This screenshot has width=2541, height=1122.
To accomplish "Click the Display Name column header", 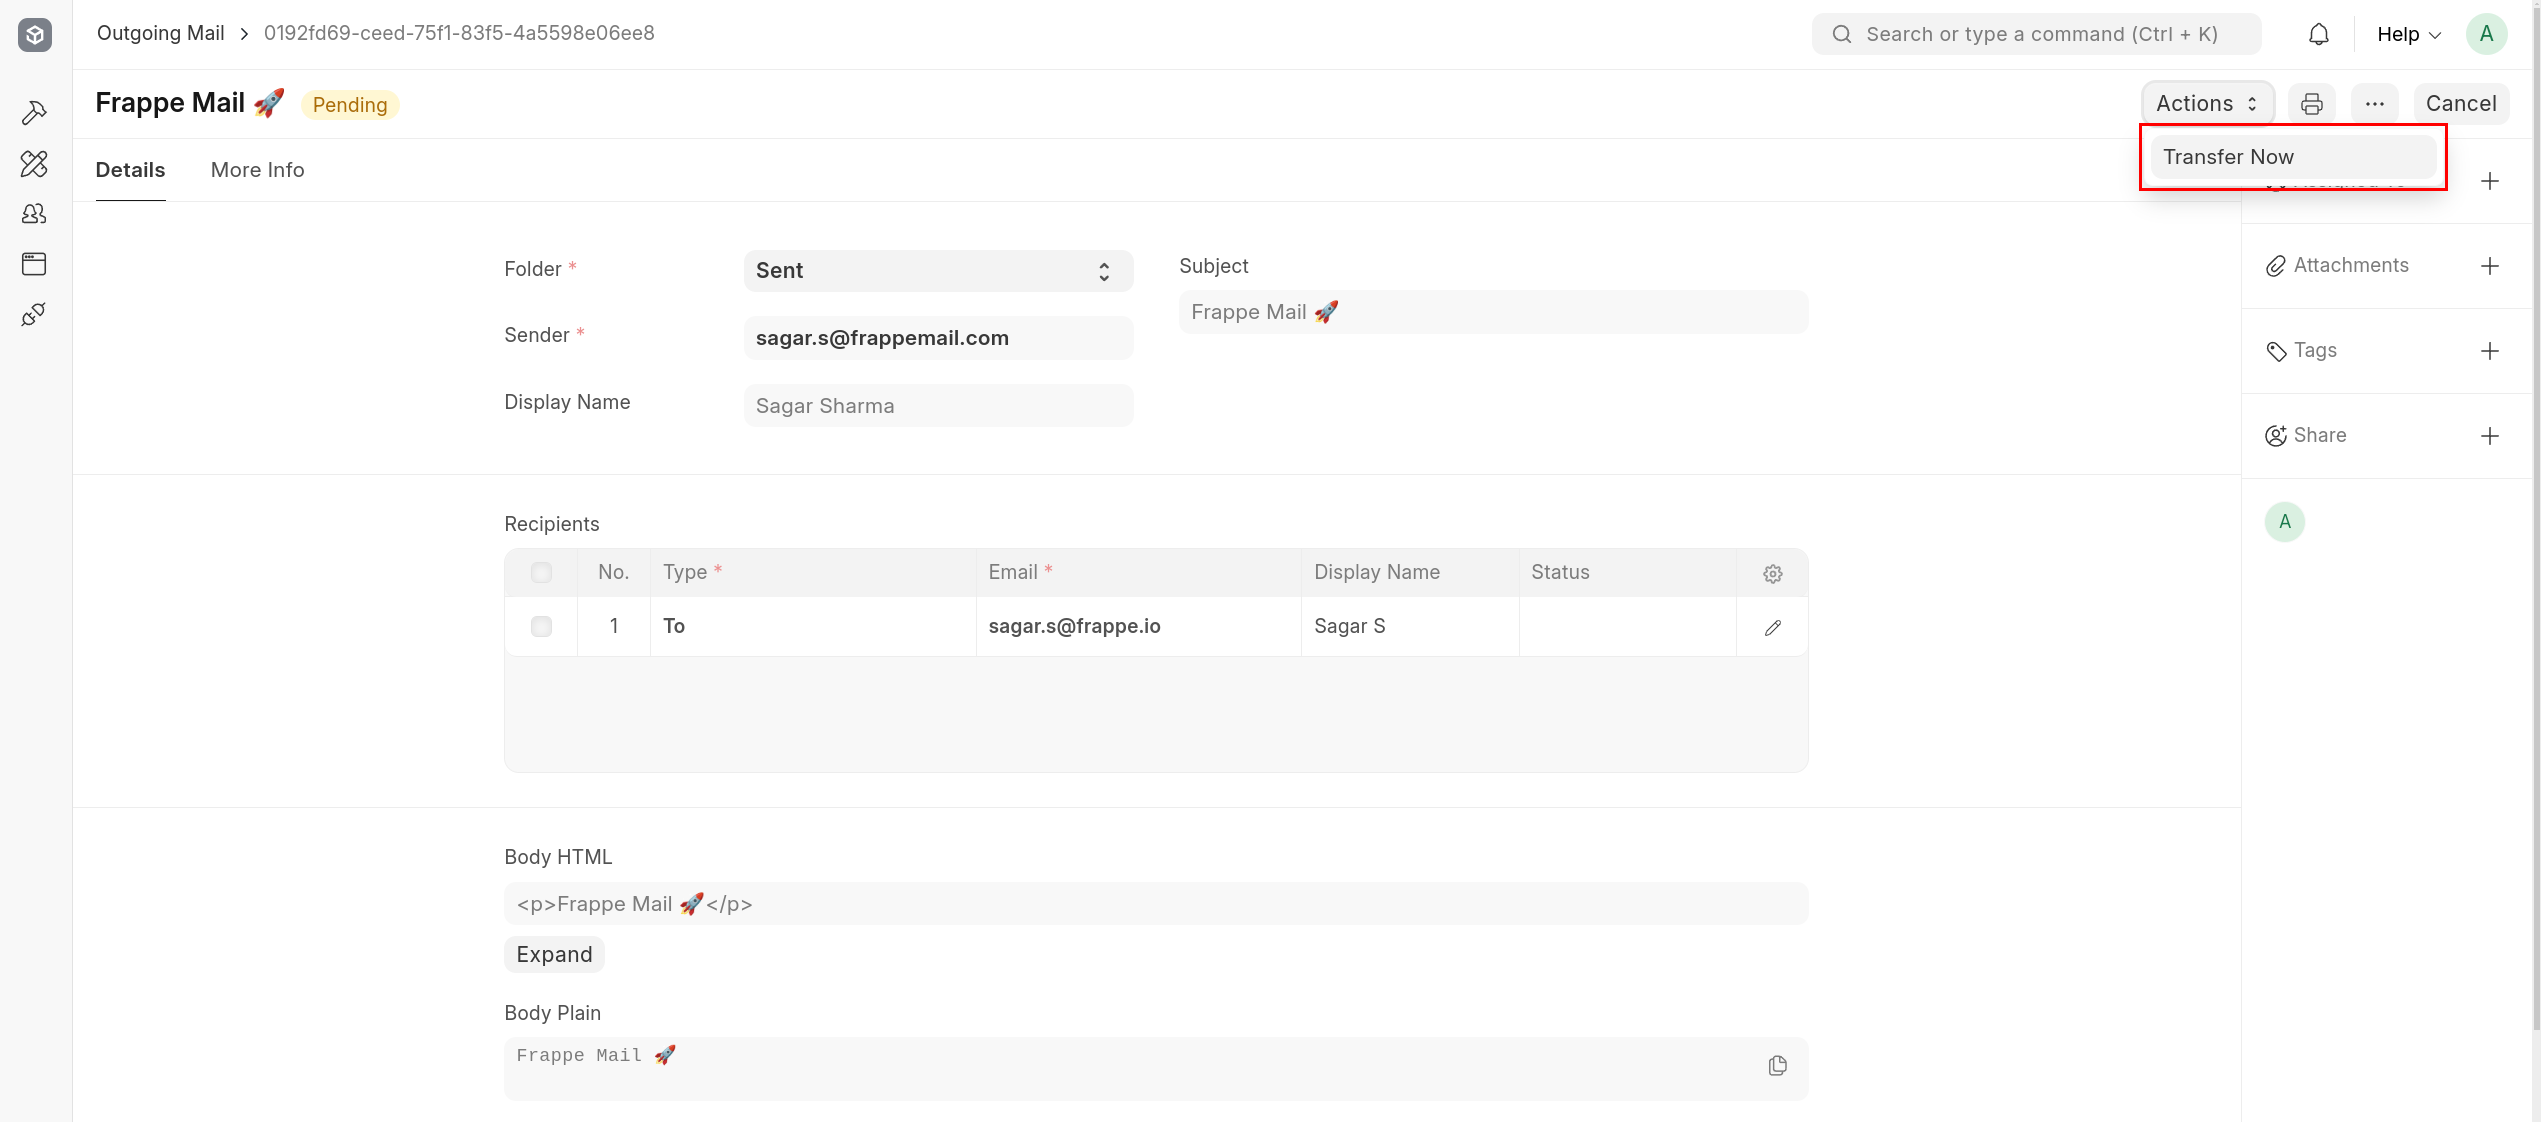I will 1409,573.
